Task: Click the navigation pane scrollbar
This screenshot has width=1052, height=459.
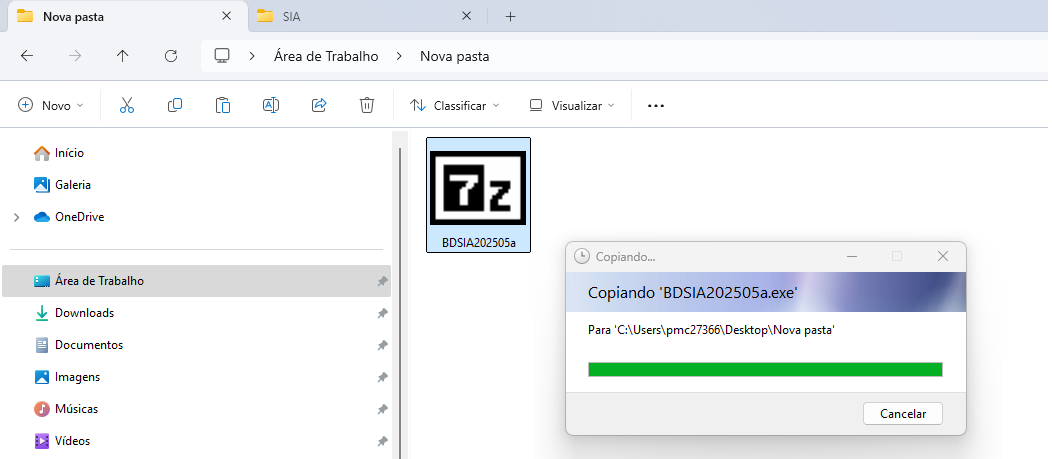Action: (401, 302)
